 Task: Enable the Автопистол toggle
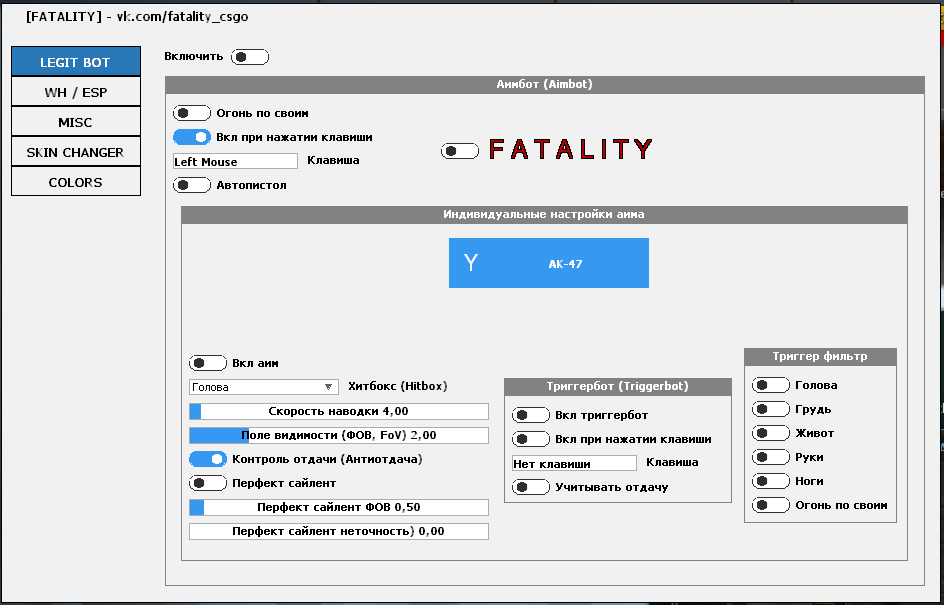pos(192,185)
